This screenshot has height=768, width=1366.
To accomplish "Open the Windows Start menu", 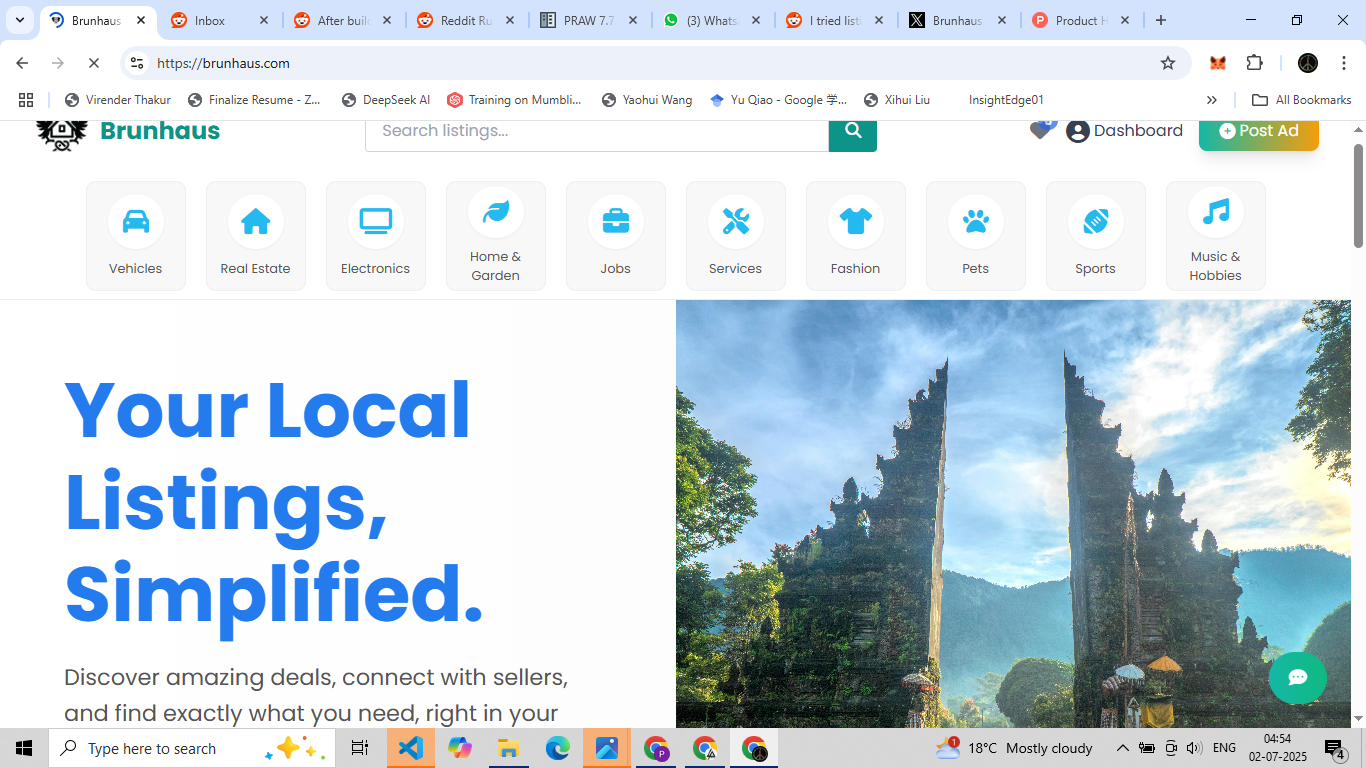I will click(x=24, y=748).
